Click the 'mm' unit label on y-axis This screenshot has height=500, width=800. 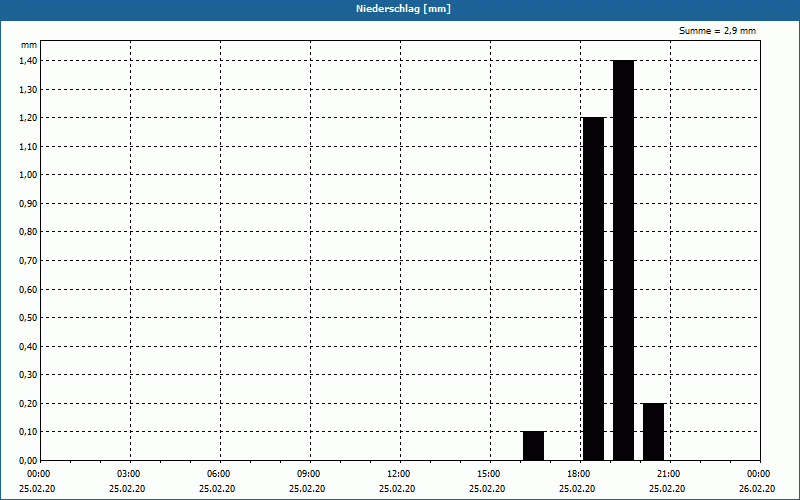[29, 45]
